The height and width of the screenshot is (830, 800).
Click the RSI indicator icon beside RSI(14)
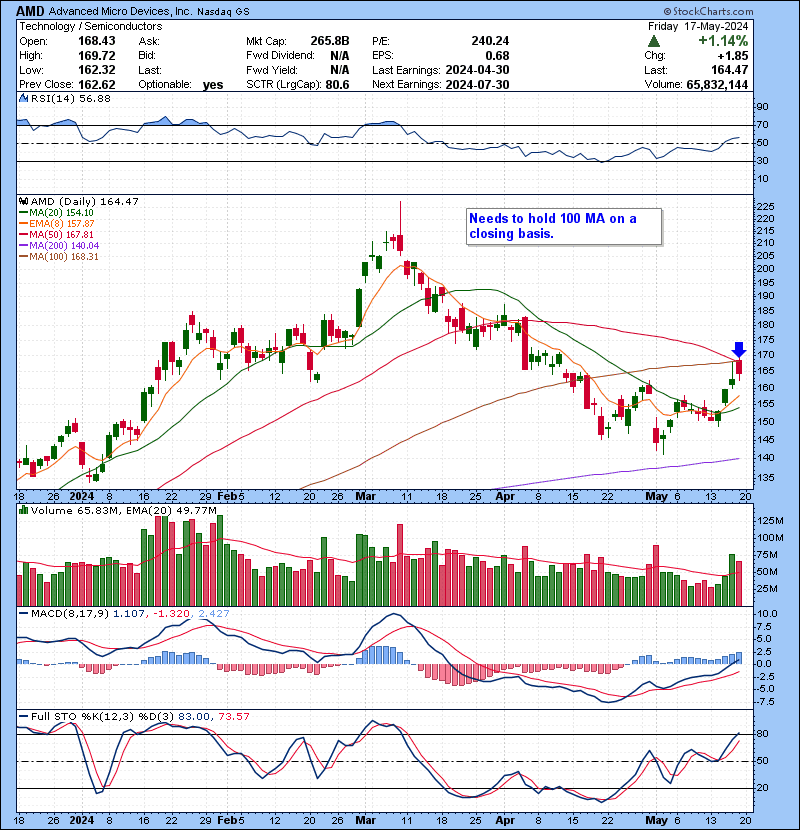tap(23, 98)
